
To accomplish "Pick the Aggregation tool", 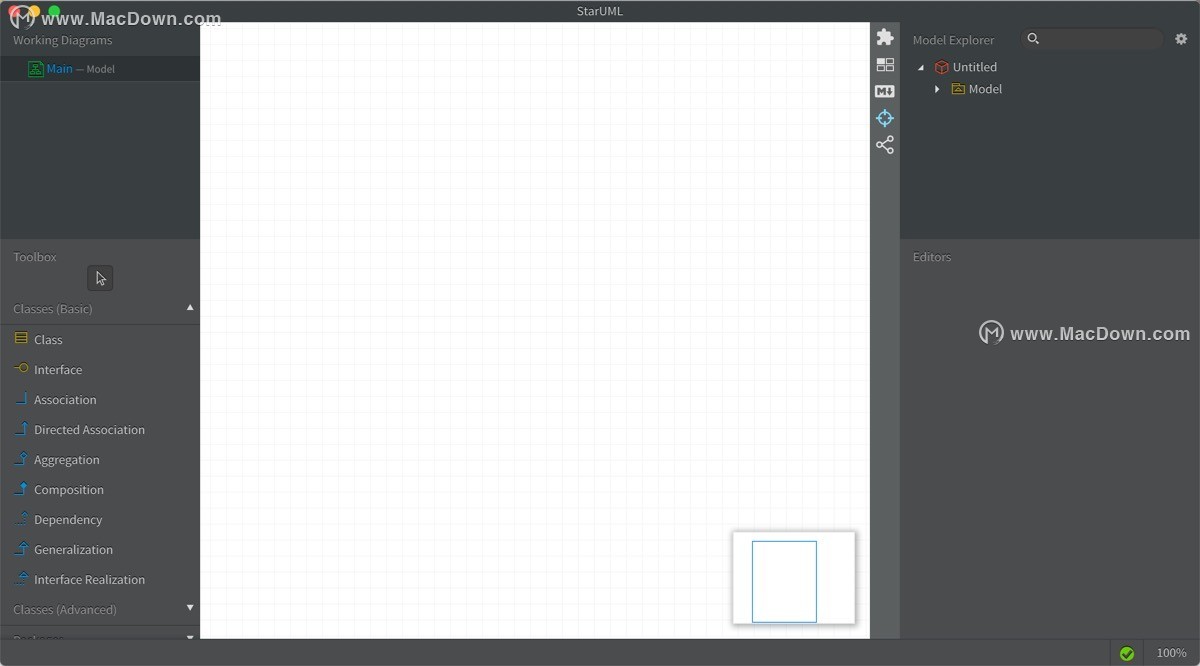I will [x=100, y=460].
